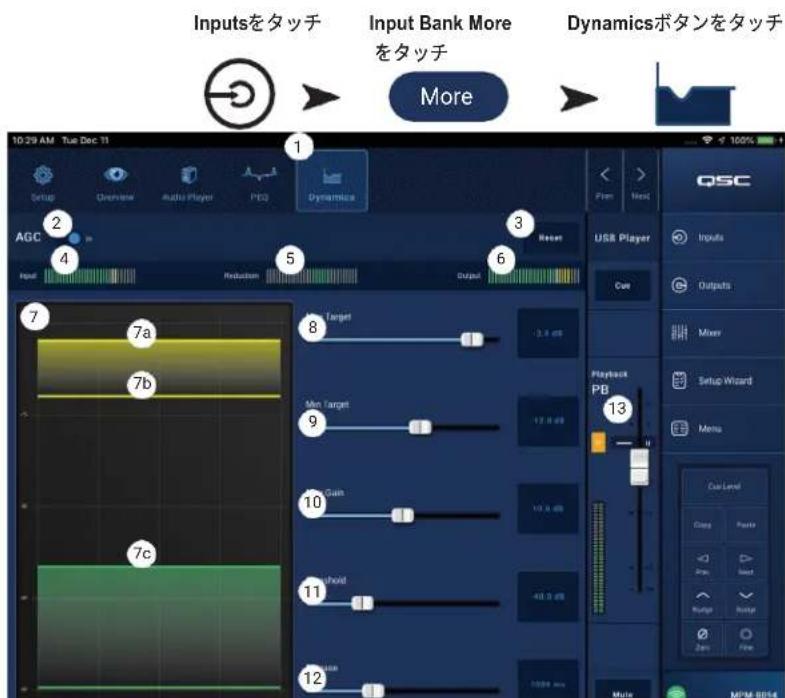Select the Min Target -12.0 dB value box
The image size is (785, 698).
tap(548, 421)
